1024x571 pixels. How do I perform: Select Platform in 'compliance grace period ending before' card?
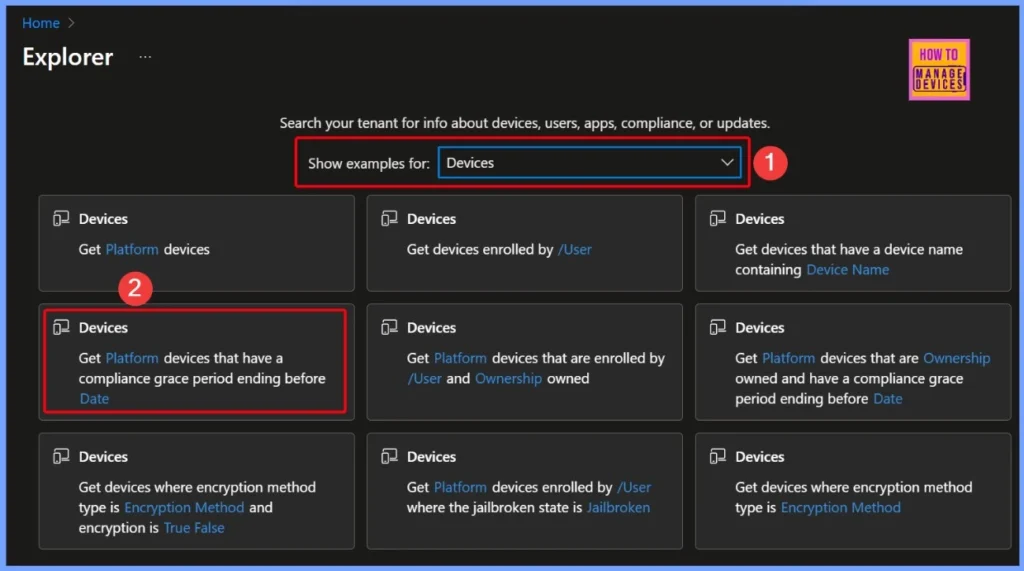[x=132, y=358]
